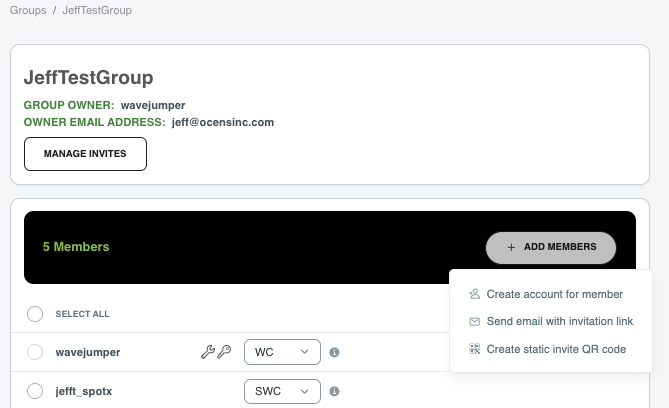Viewport: 669px width, 408px height.
Task: Open info icon next to WC dropdown
Action: point(334,353)
